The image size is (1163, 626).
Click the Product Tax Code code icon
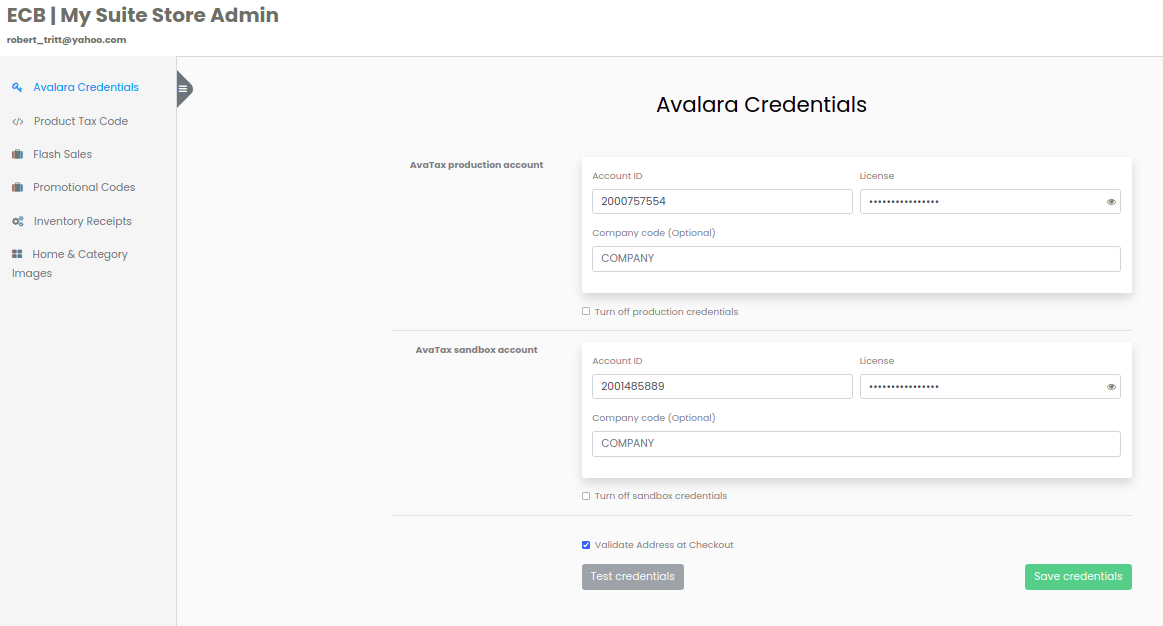[x=17, y=121]
